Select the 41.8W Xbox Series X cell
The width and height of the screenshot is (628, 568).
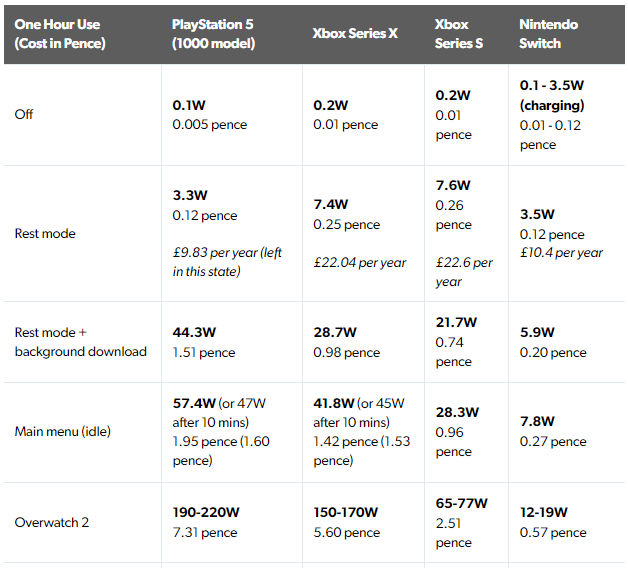[362, 432]
